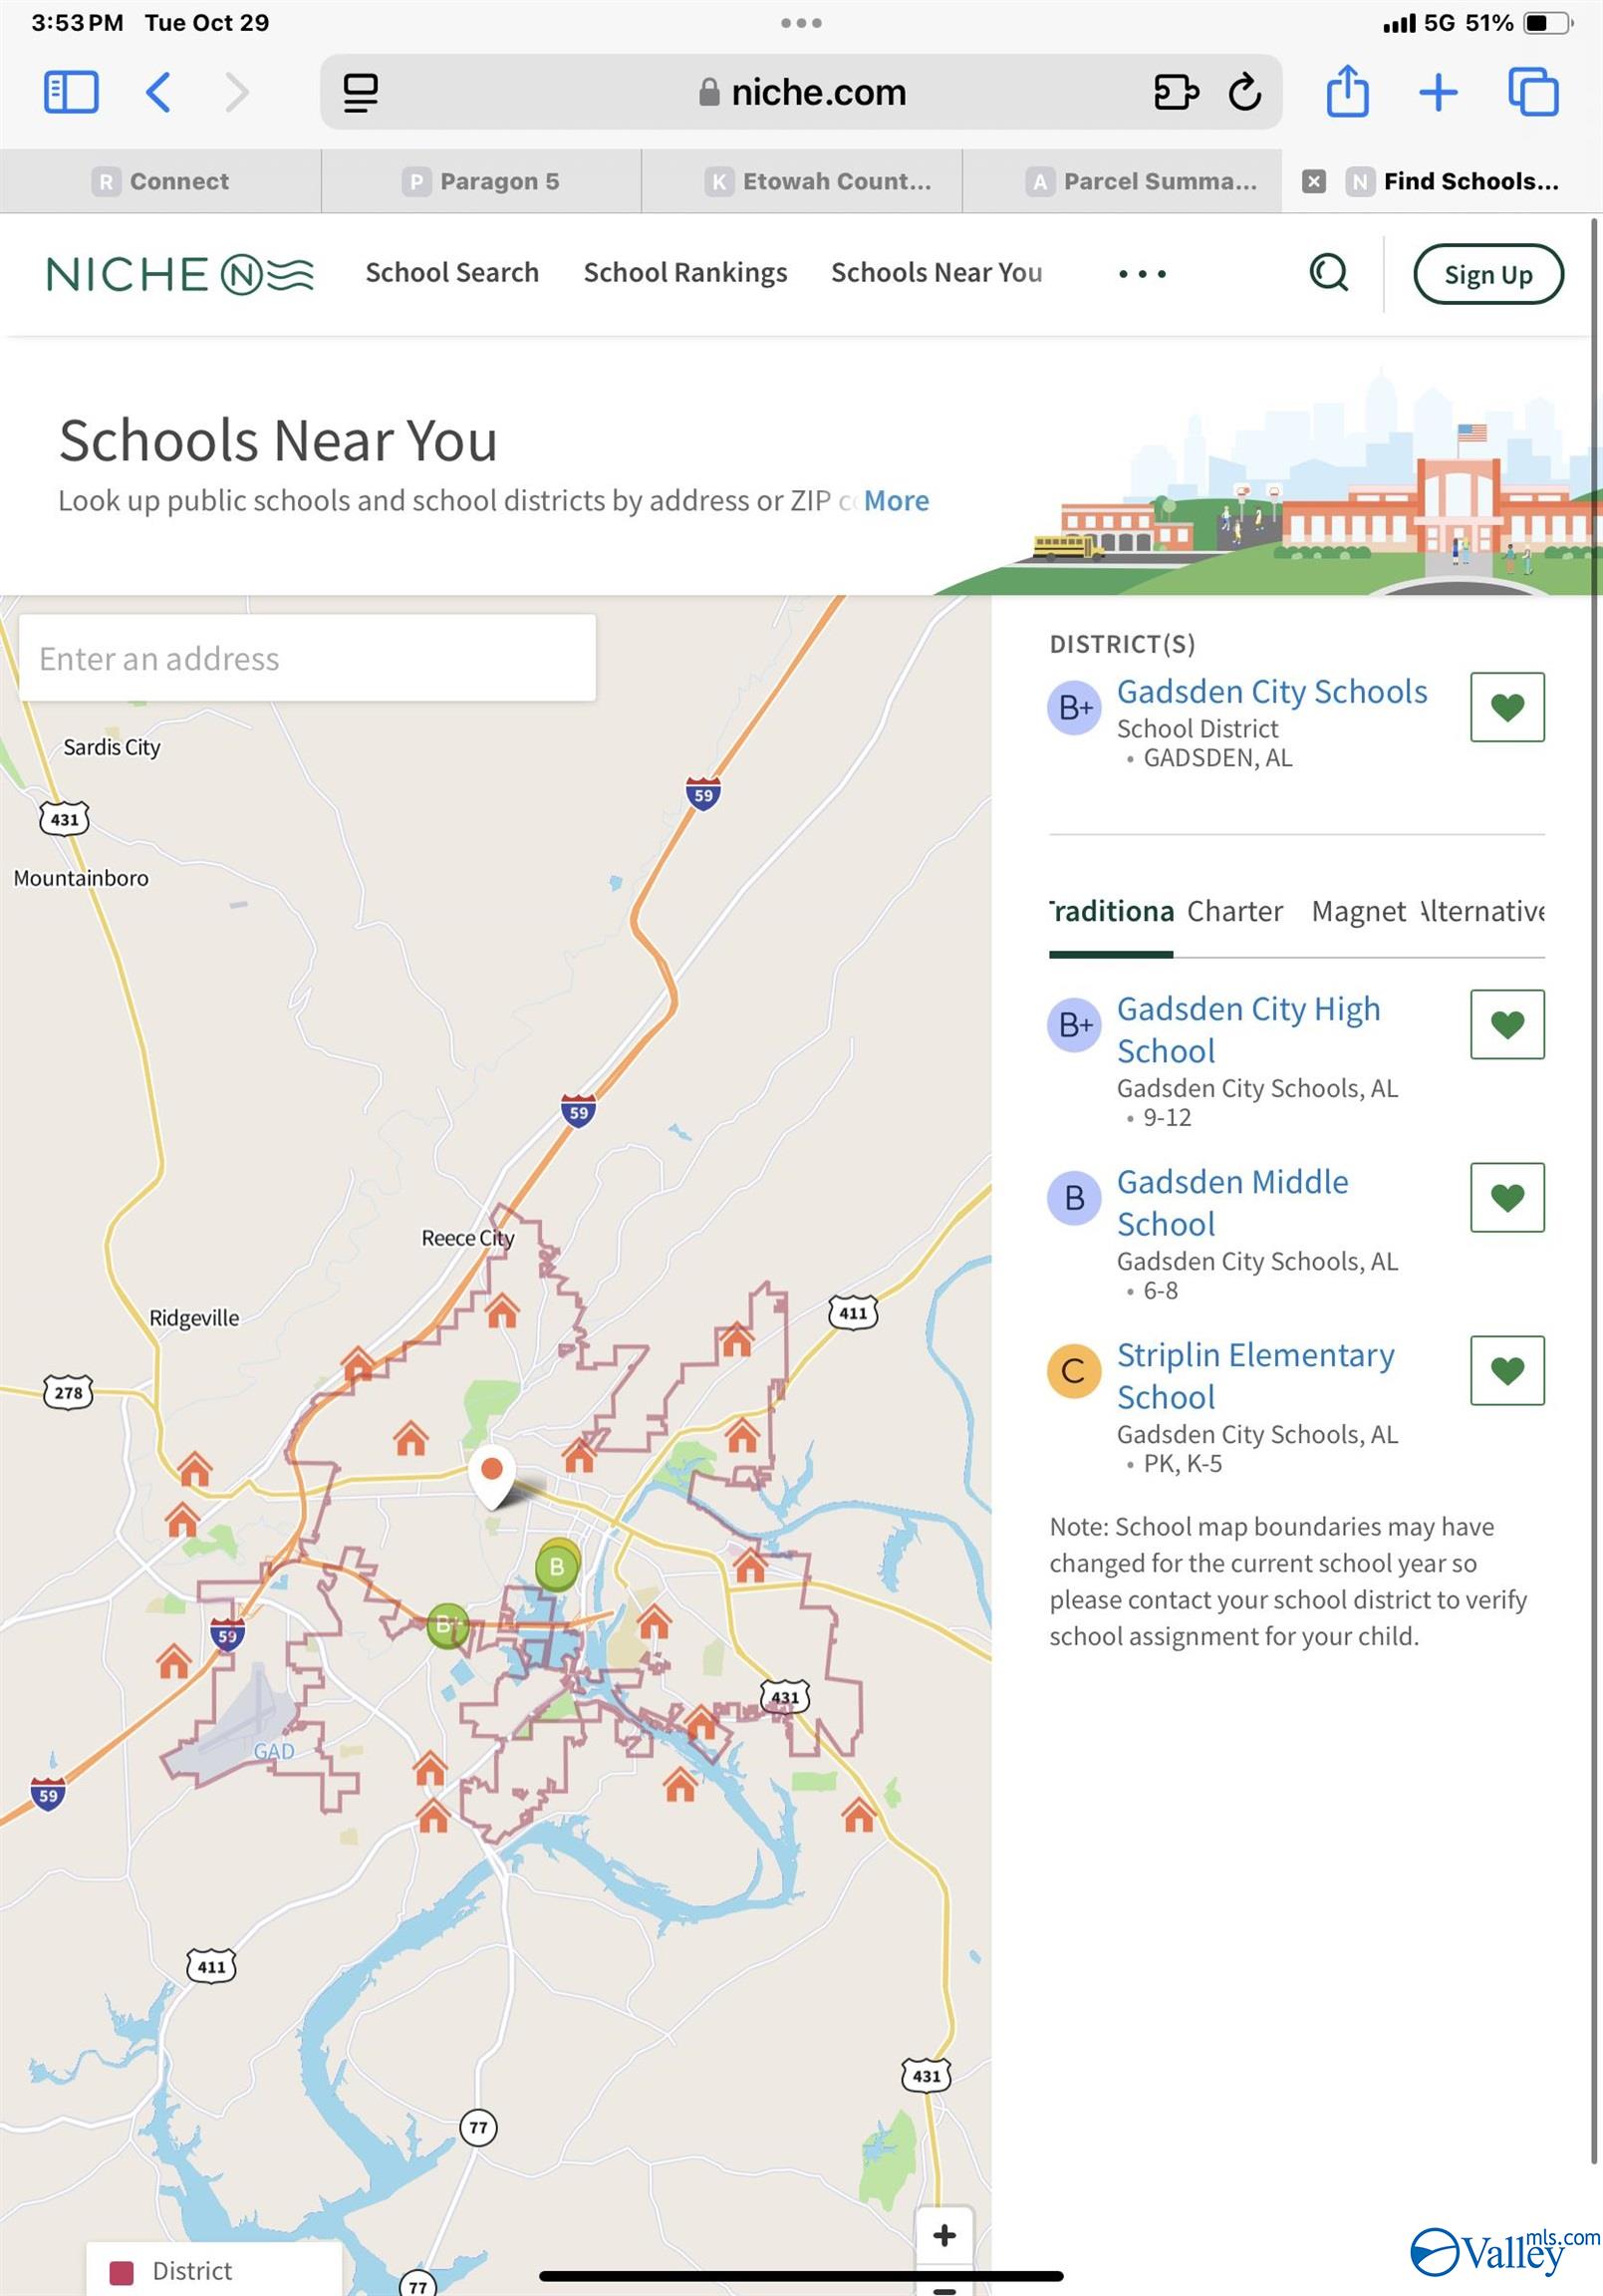Image resolution: width=1603 pixels, height=2296 pixels.
Task: Click the B badge for Gadsden Middle
Action: [x=1075, y=1198]
